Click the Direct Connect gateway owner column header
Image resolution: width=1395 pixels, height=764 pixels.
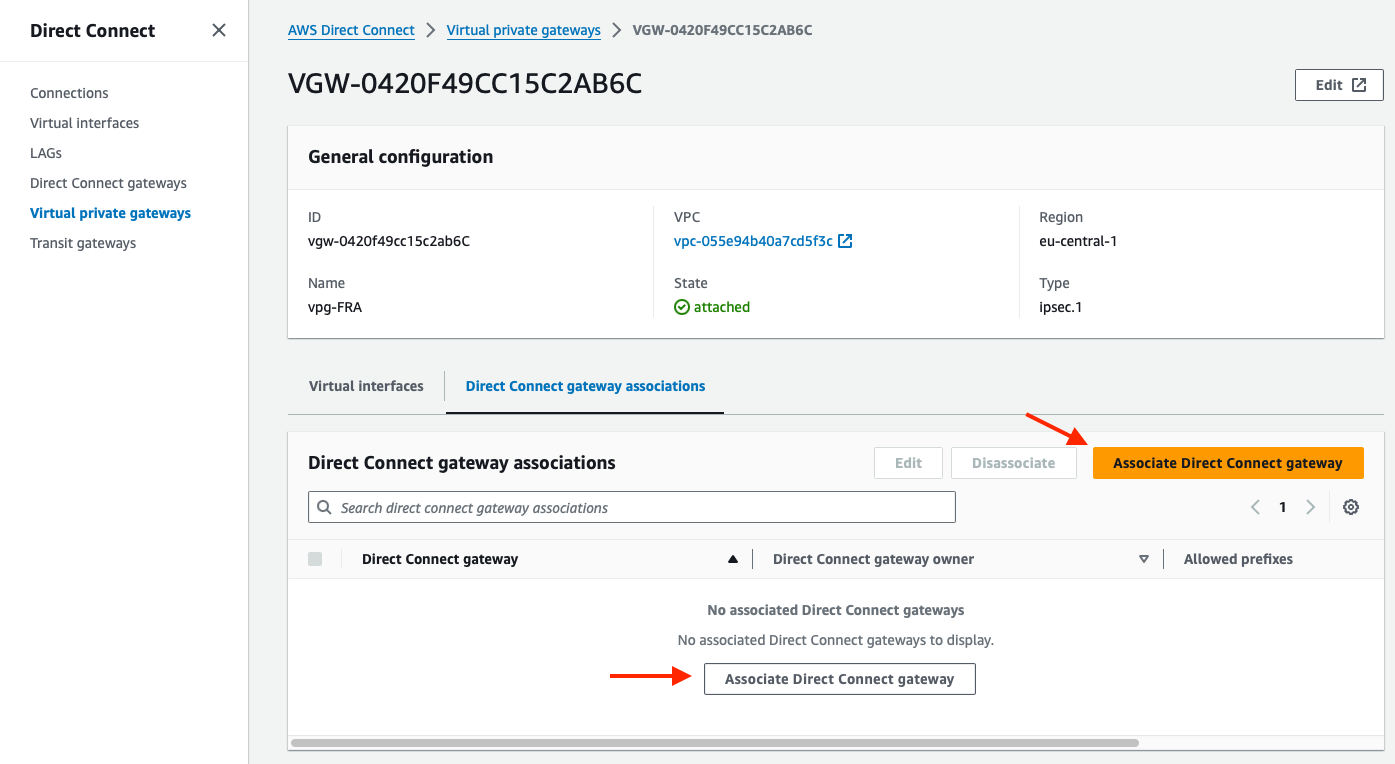point(873,559)
